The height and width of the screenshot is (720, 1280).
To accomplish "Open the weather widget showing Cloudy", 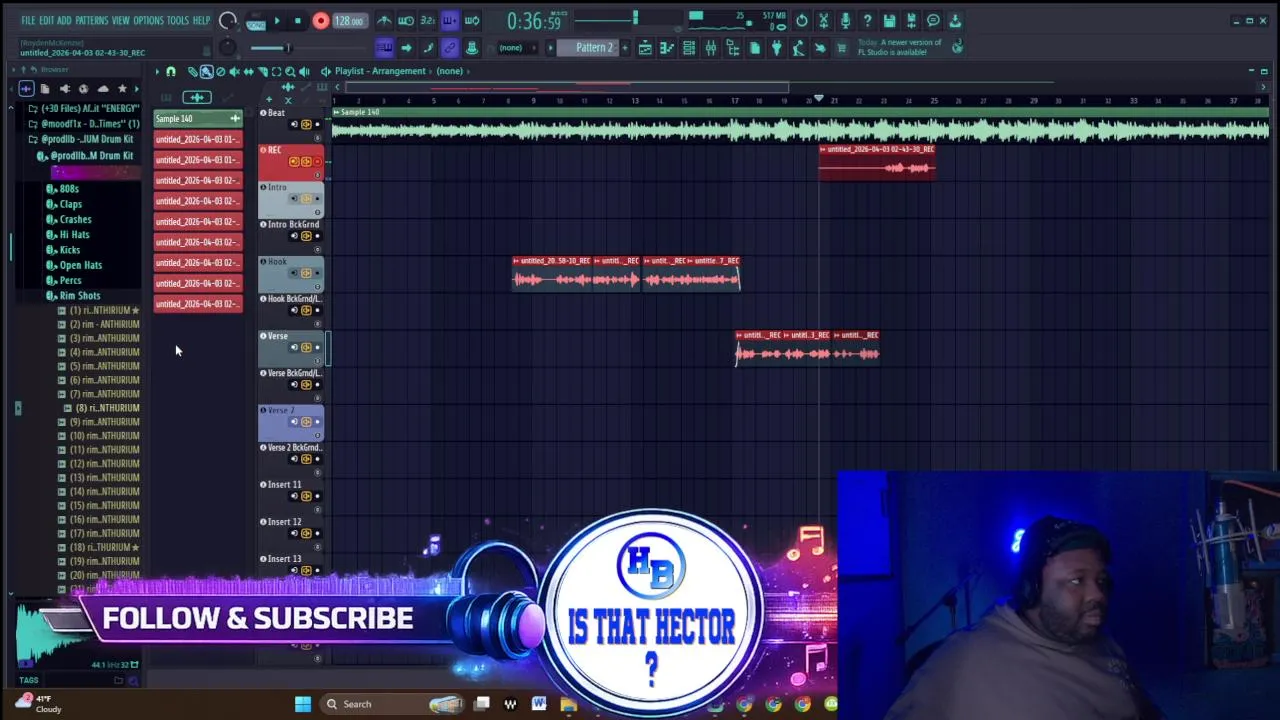I will [x=38, y=704].
